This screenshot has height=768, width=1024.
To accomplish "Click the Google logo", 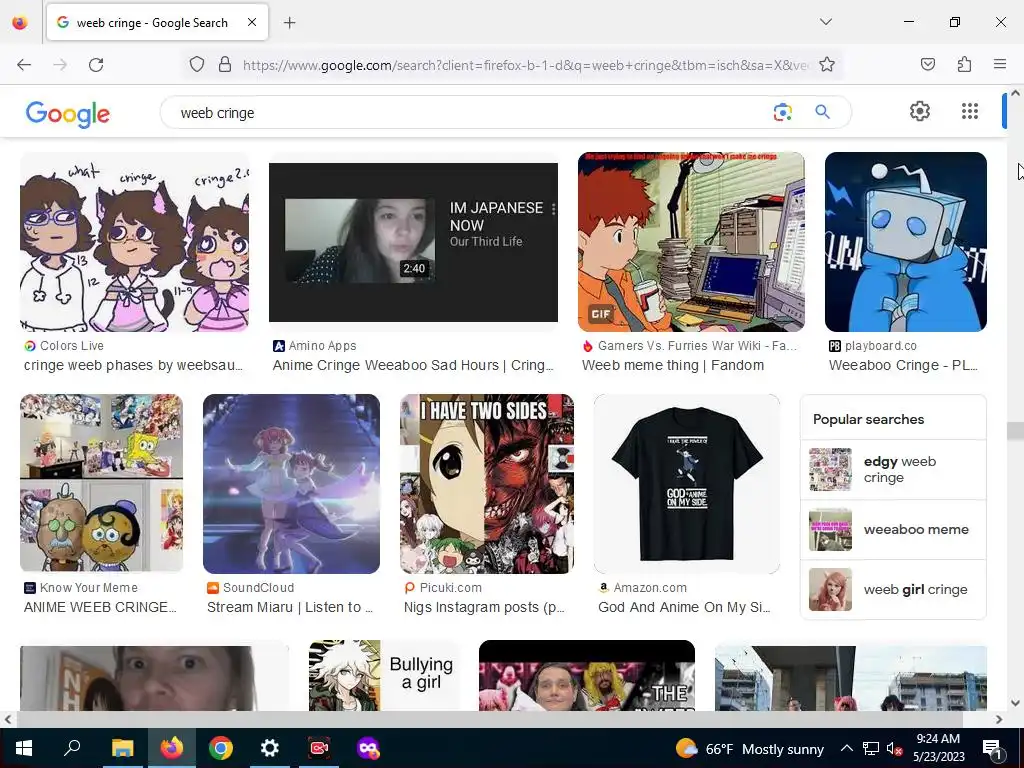I will 67,114.
